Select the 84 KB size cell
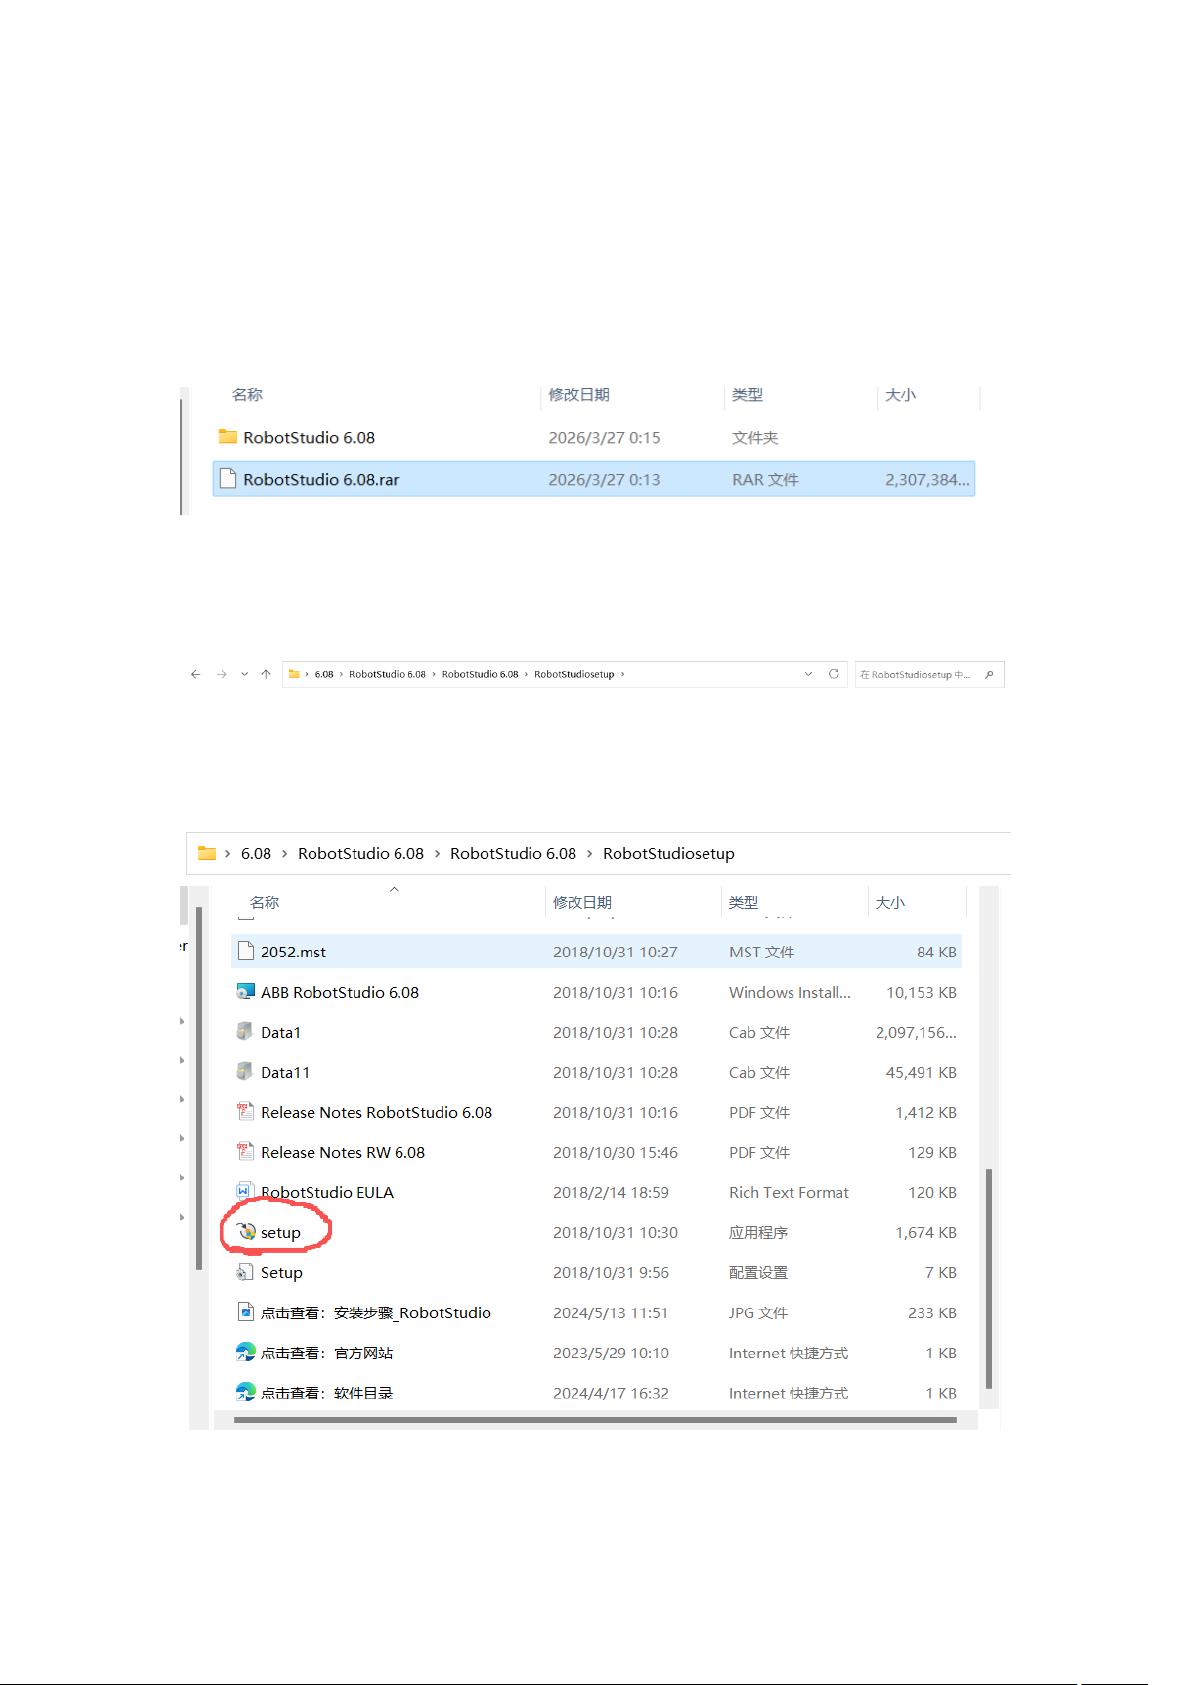1192x1685 pixels. 937,951
